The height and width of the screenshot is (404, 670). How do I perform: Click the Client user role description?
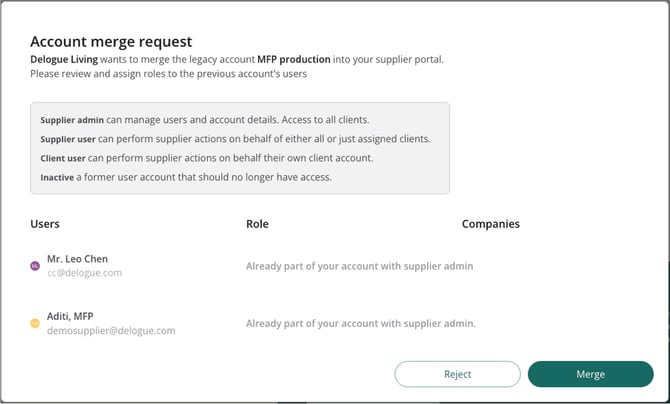pos(204,158)
